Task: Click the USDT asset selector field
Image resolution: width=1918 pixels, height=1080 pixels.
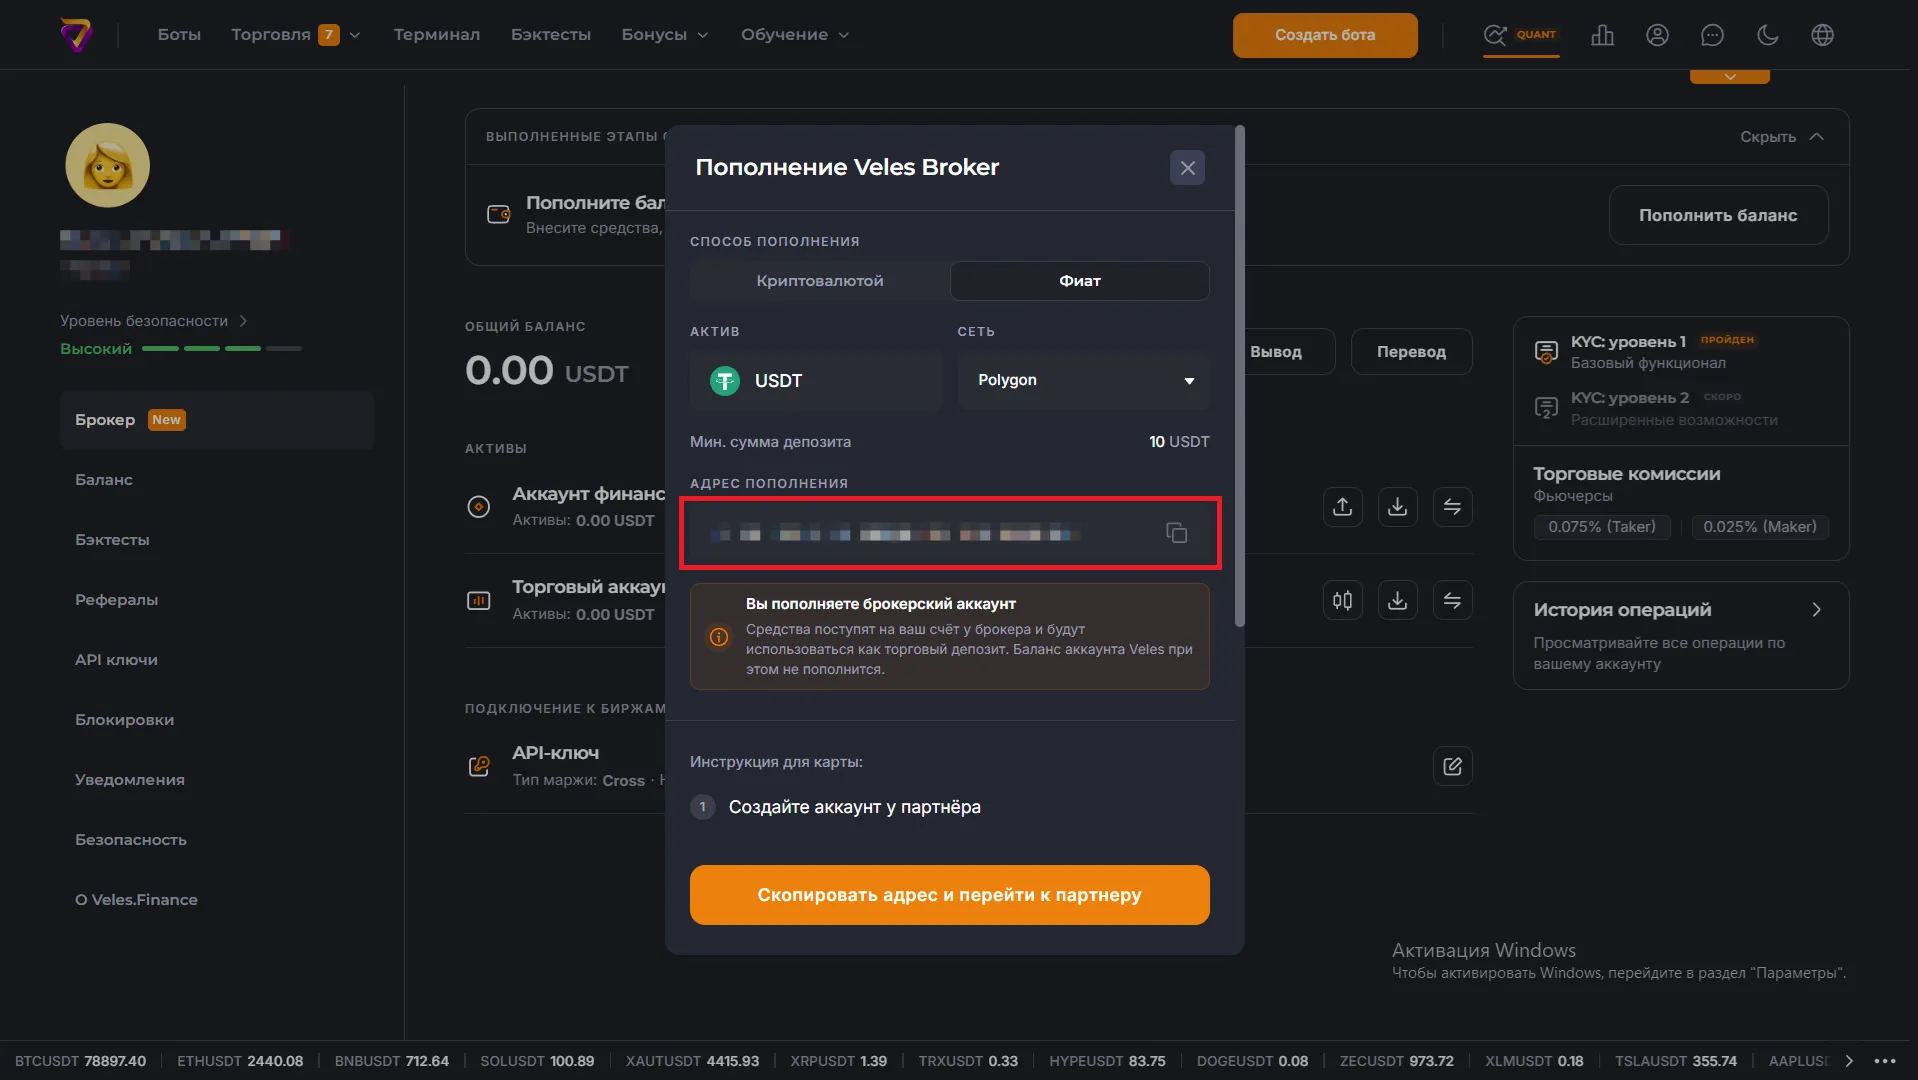Action: click(x=816, y=381)
